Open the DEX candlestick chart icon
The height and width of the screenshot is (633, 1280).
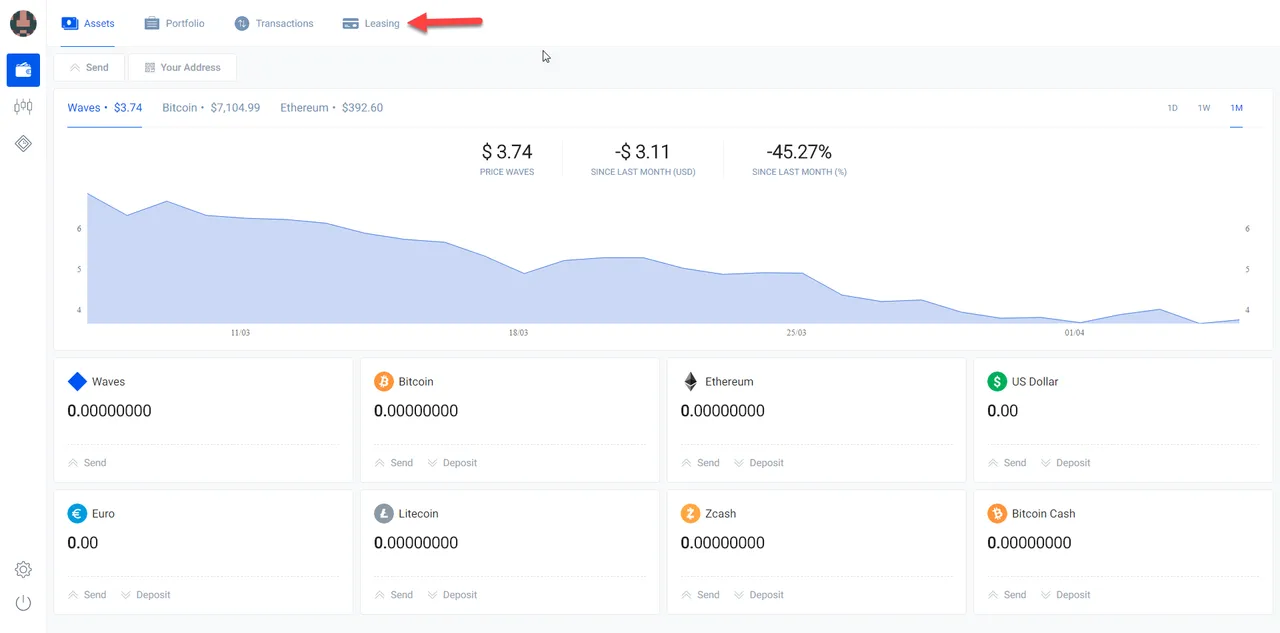23,107
